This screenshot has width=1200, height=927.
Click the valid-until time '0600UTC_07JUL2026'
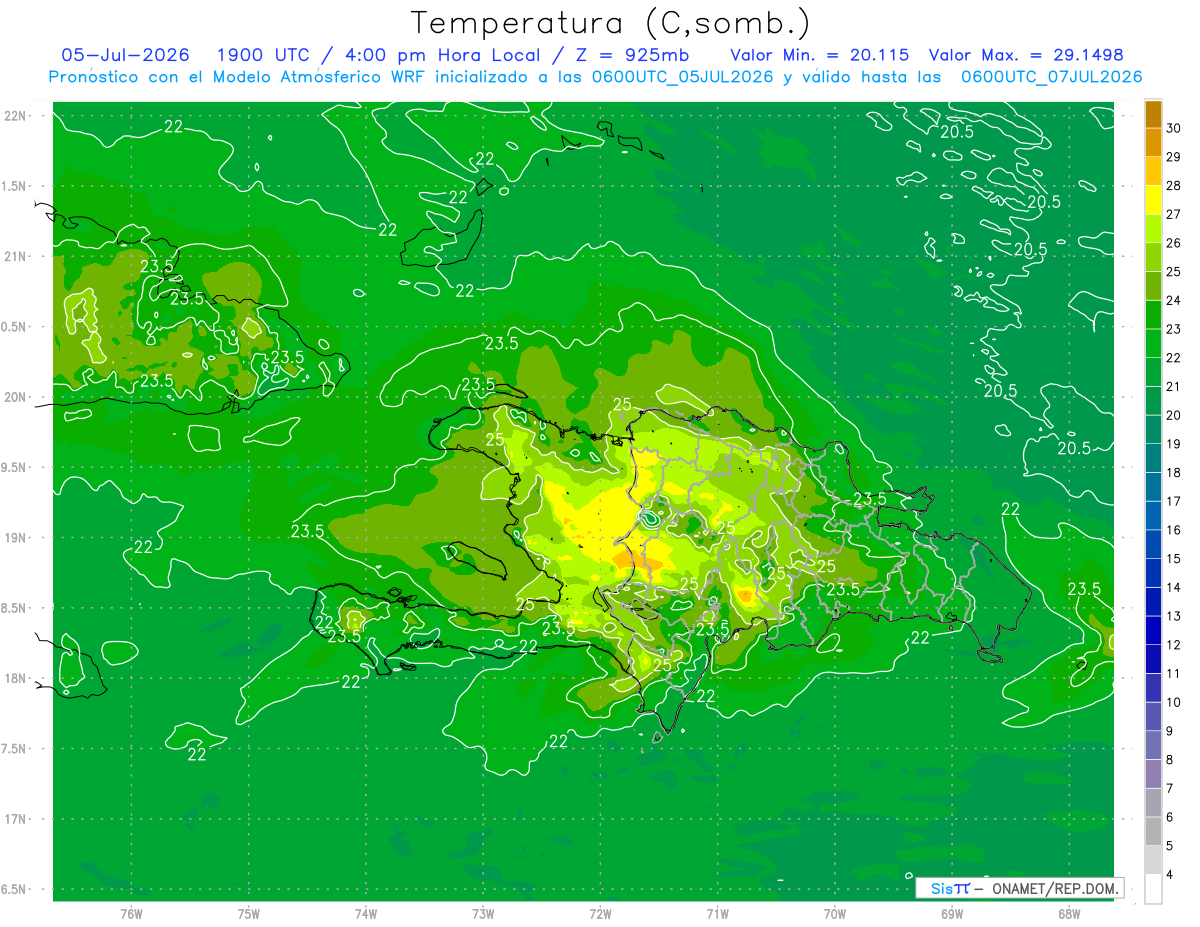pyautogui.click(x=1051, y=77)
